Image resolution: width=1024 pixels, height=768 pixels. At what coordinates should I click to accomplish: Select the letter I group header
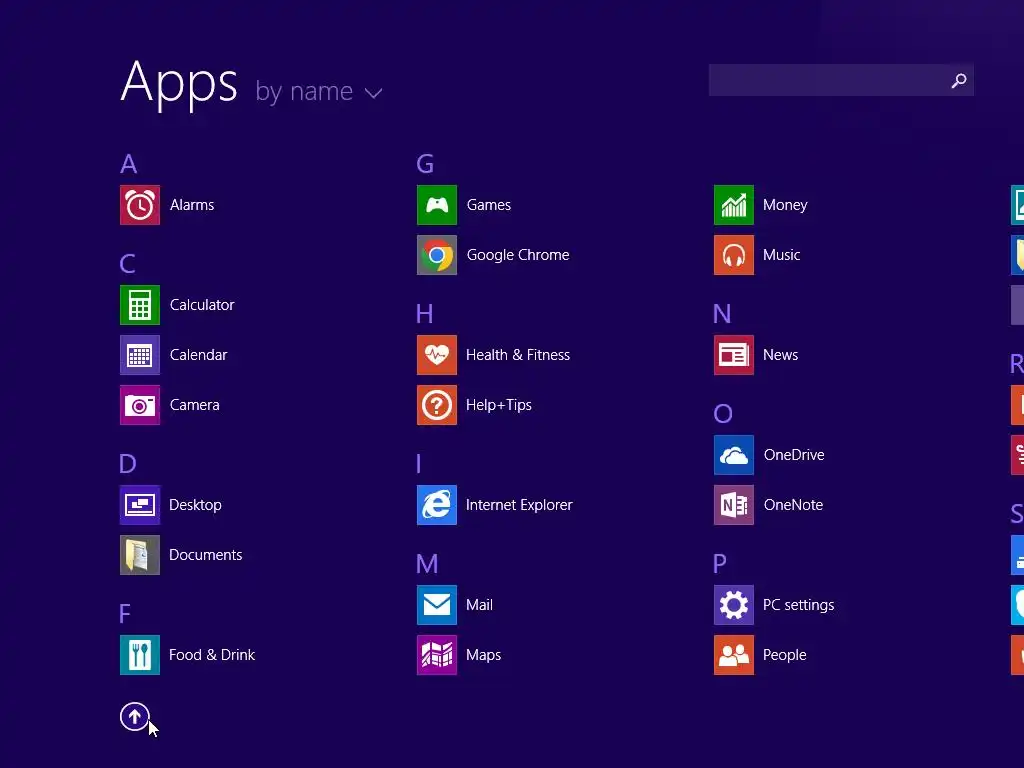tap(419, 464)
